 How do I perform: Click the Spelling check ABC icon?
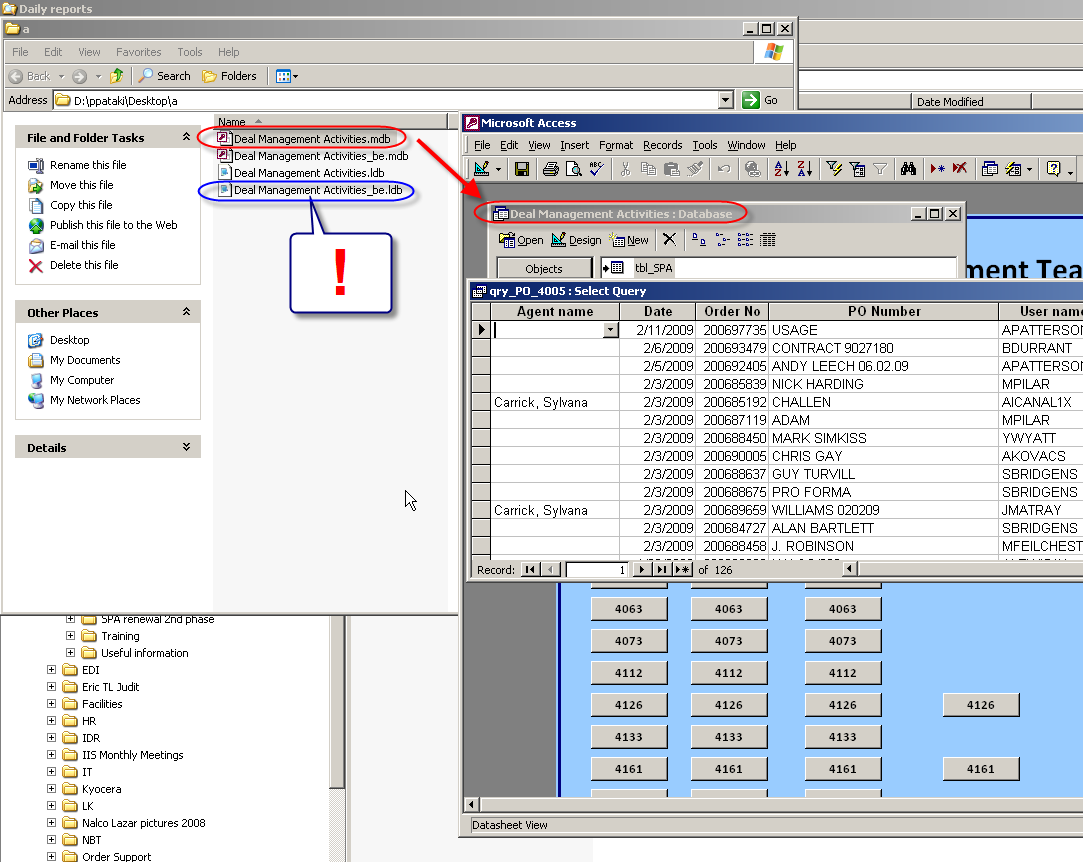pos(597,169)
